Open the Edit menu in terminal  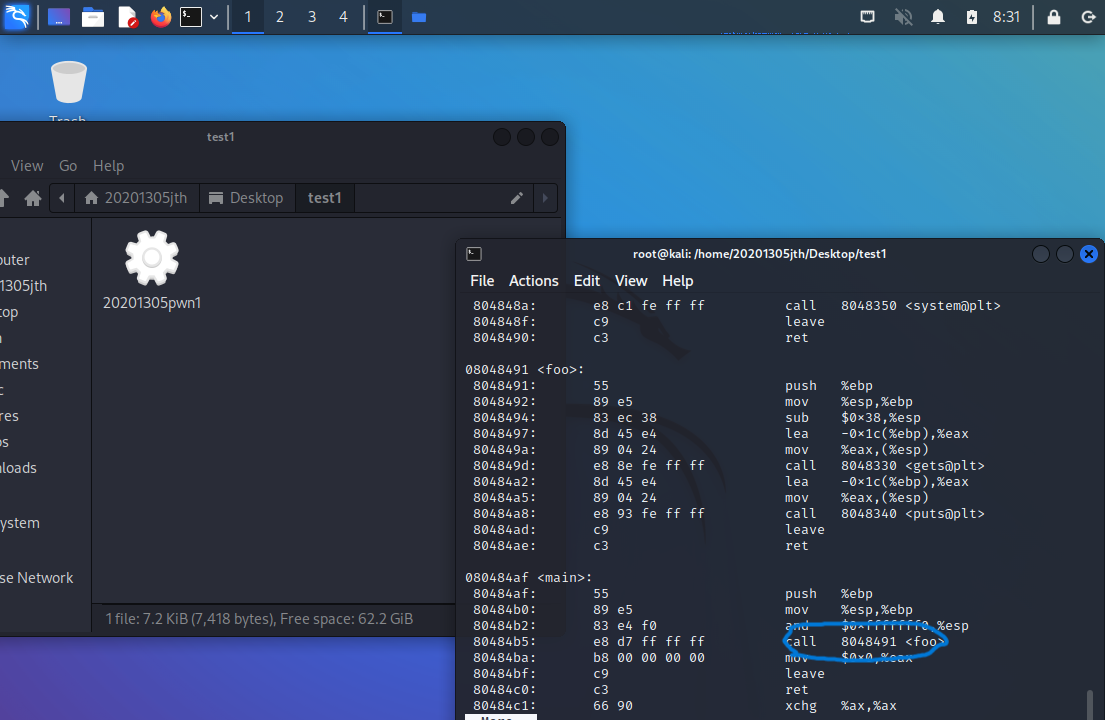(586, 280)
